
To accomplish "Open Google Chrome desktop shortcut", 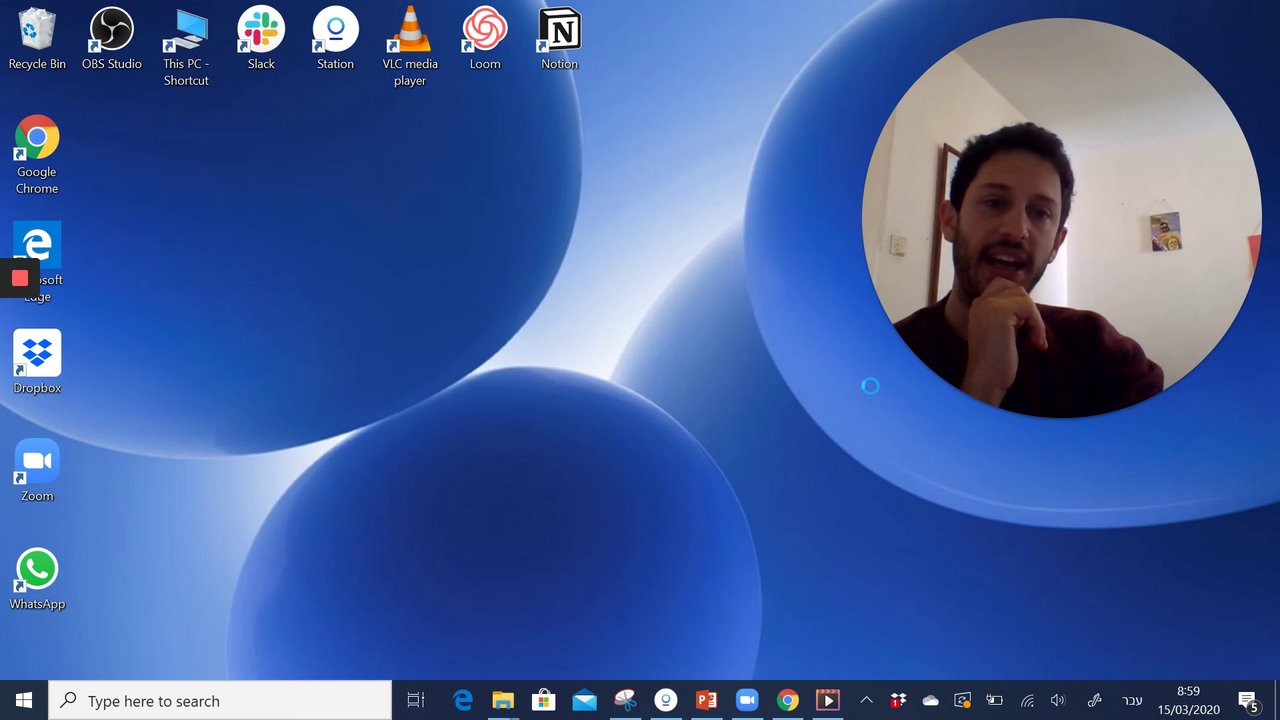I will 37,139.
